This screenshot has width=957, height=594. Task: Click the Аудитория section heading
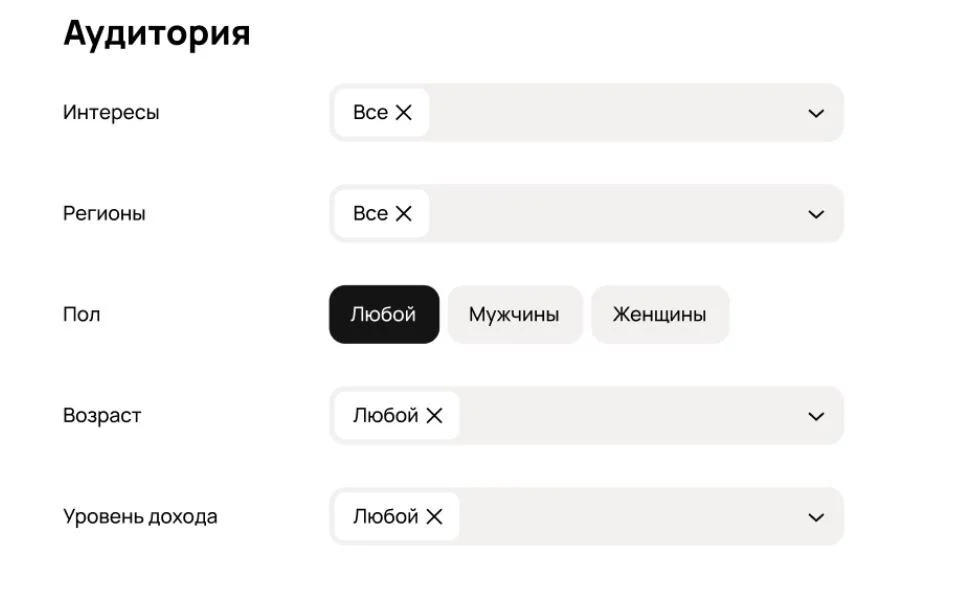(x=158, y=32)
